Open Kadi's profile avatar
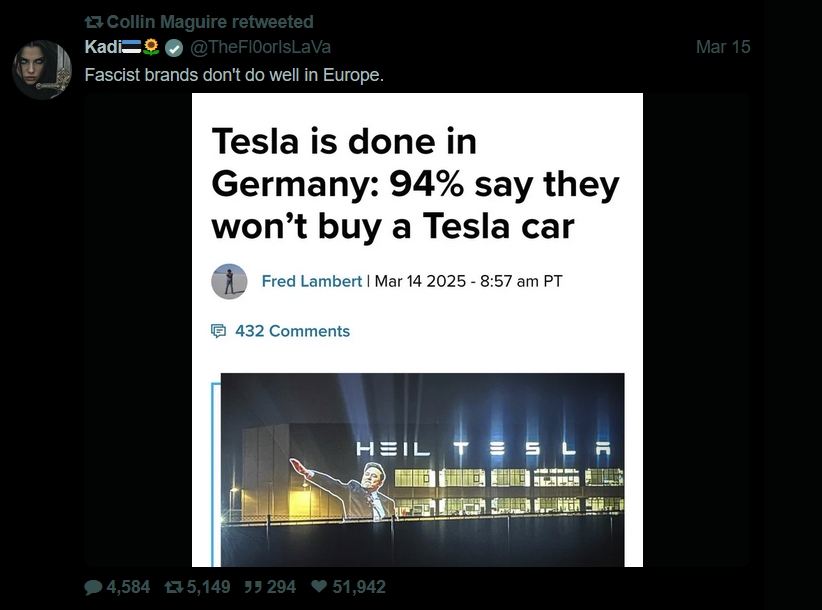This screenshot has height=610, width=822. point(42,70)
